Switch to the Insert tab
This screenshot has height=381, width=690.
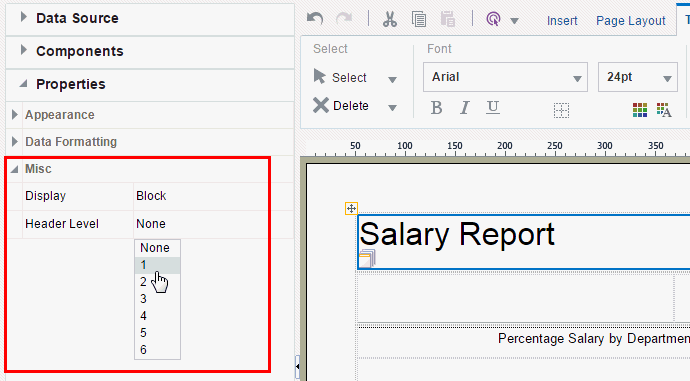coord(562,21)
